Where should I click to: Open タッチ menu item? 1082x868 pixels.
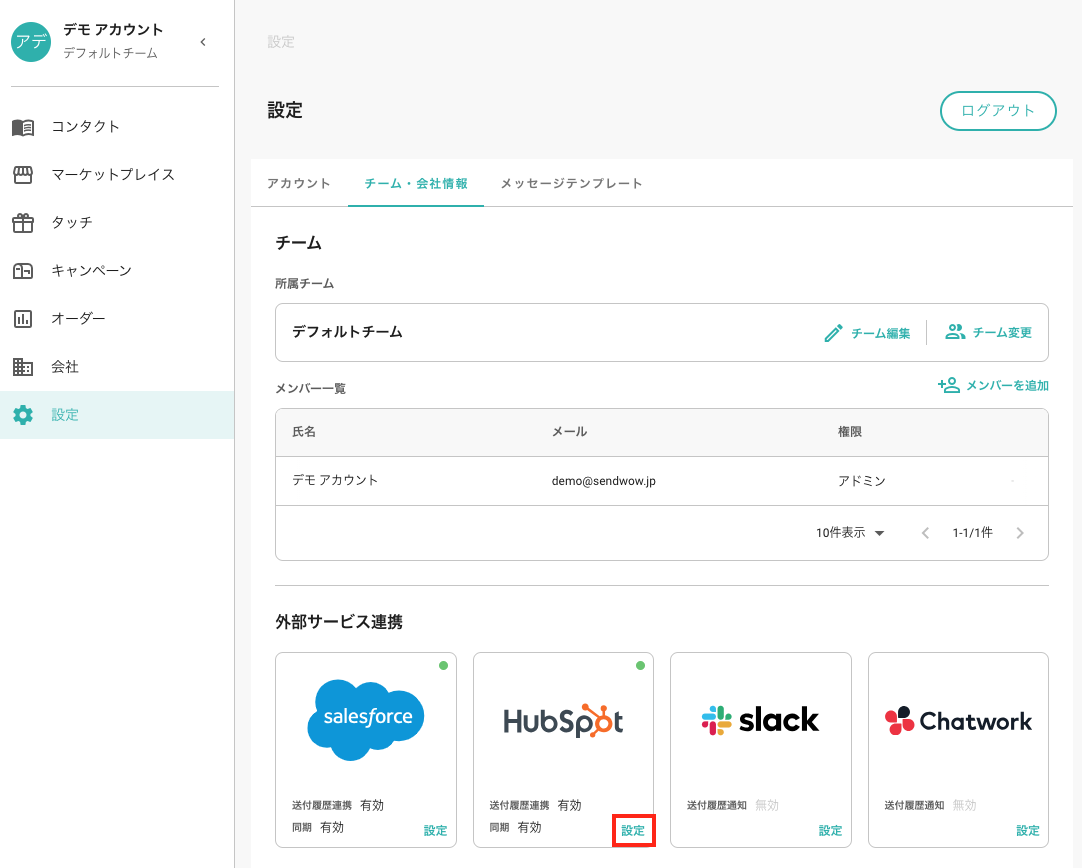[x=117, y=223]
